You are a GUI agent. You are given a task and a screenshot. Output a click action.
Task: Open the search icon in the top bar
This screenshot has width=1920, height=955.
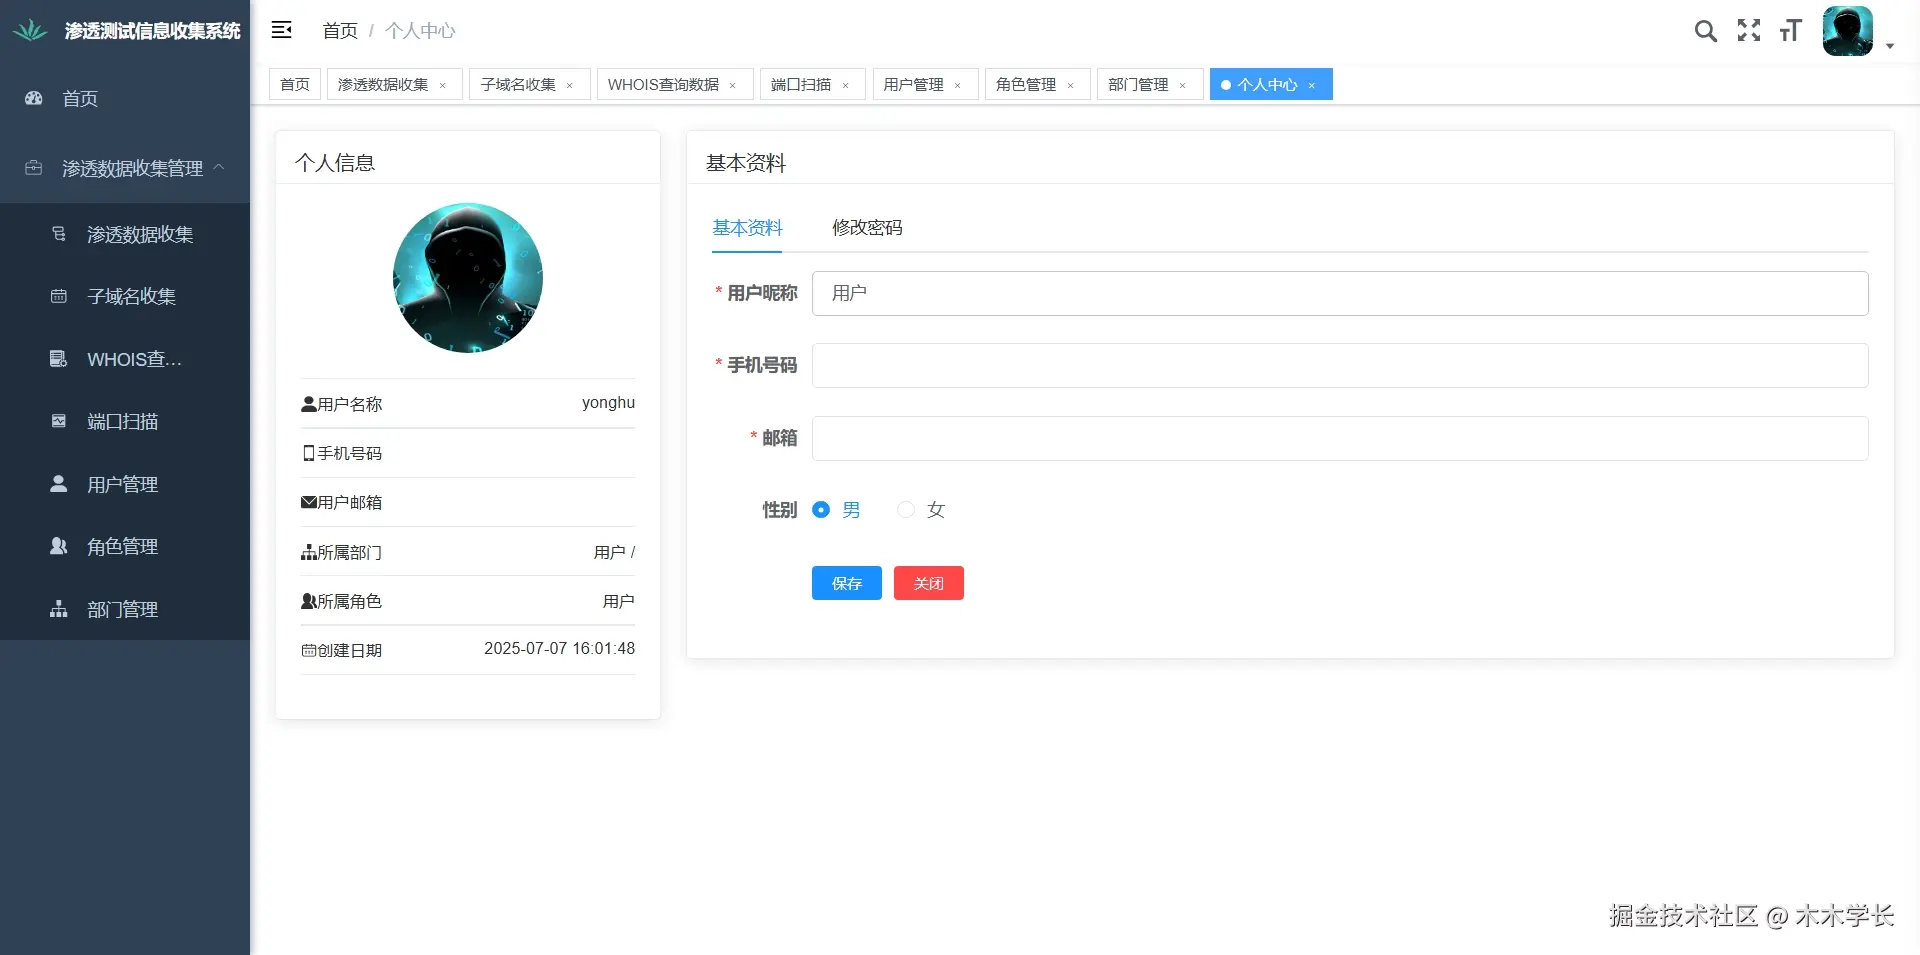click(x=1705, y=31)
